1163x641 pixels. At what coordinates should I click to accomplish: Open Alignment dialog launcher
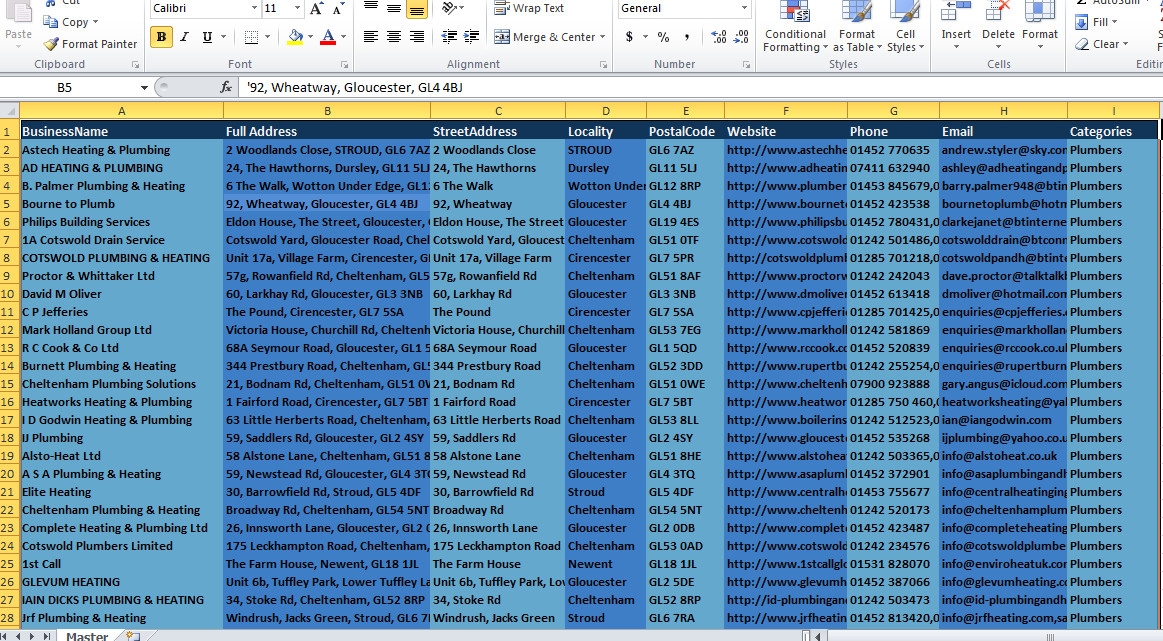(603, 65)
